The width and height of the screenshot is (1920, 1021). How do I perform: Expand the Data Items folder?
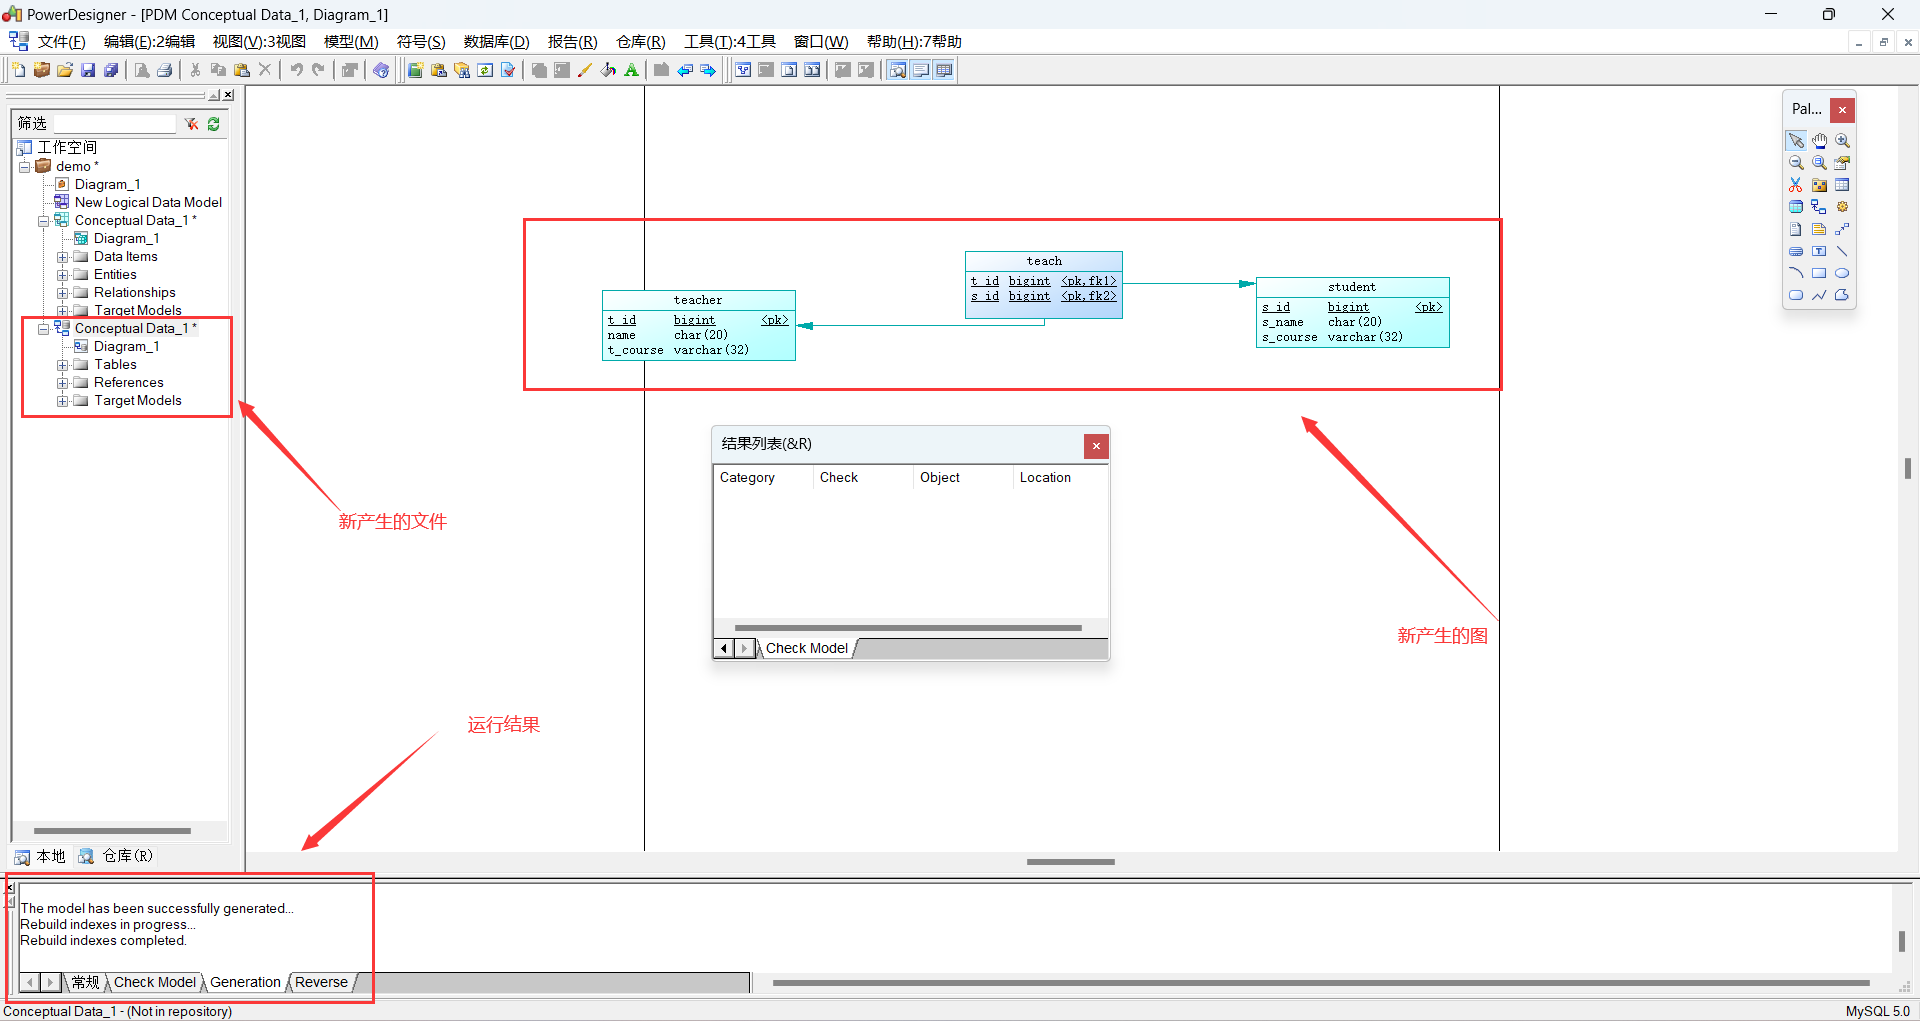tap(62, 257)
